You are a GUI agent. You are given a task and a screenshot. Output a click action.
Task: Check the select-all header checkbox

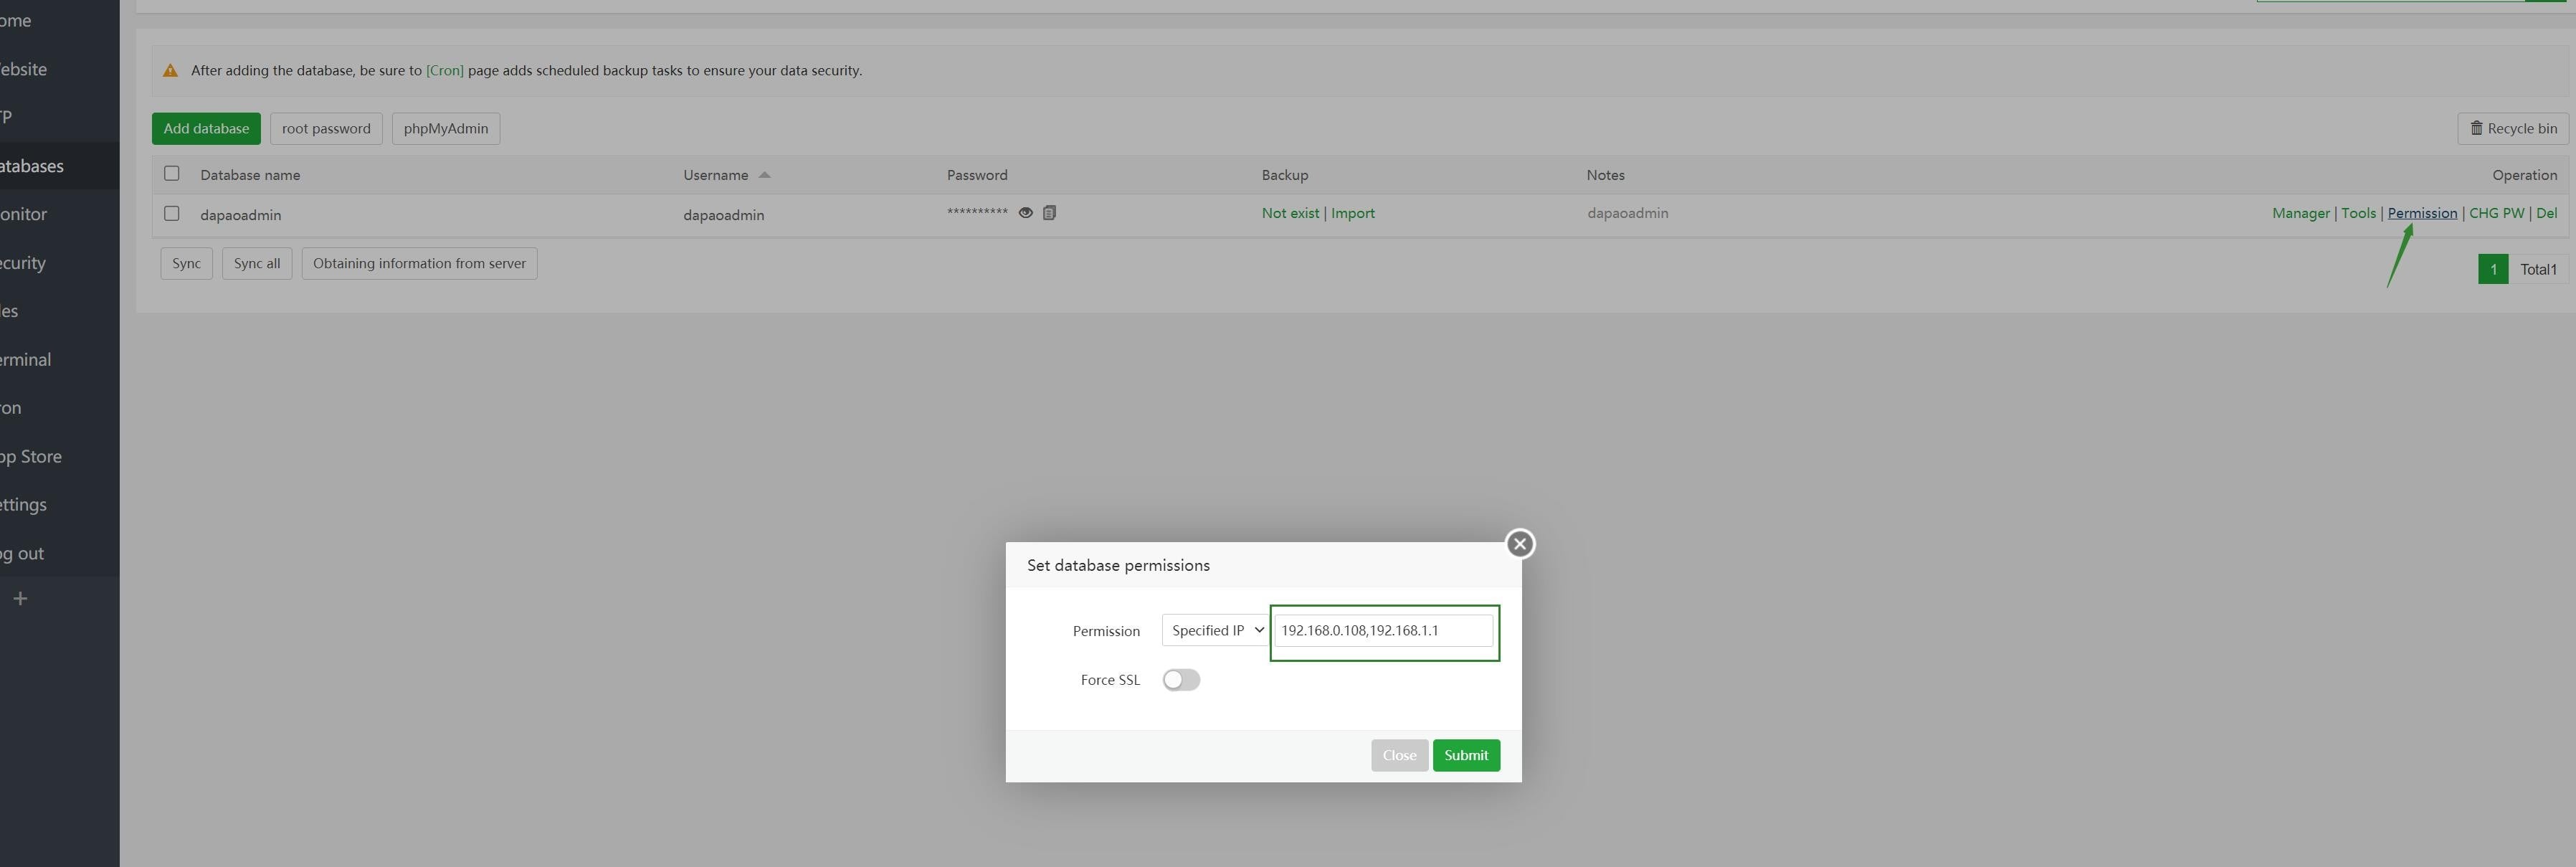172,174
